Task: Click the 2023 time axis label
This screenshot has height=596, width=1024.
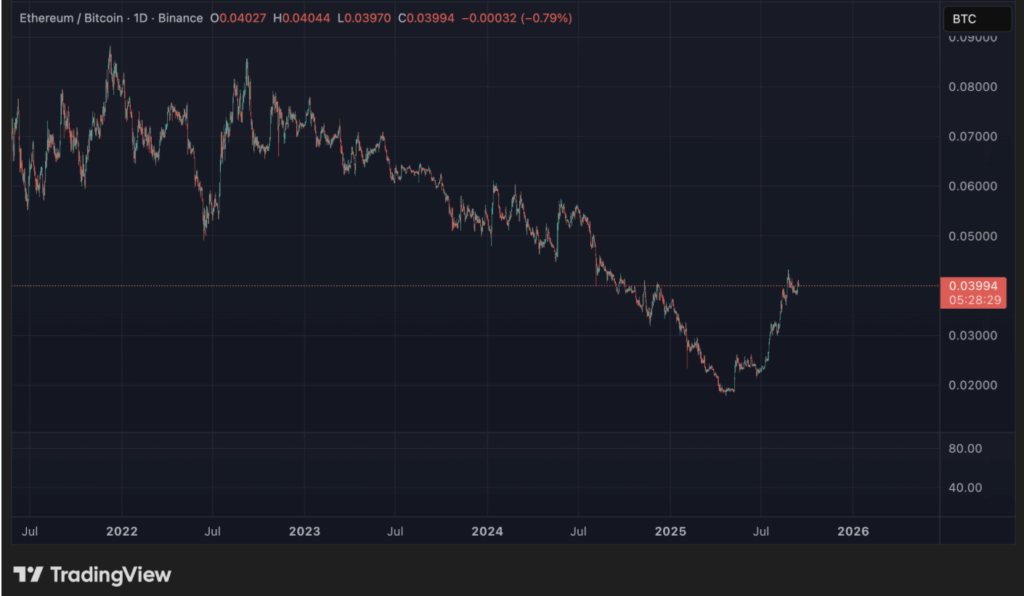Action: click(x=304, y=531)
